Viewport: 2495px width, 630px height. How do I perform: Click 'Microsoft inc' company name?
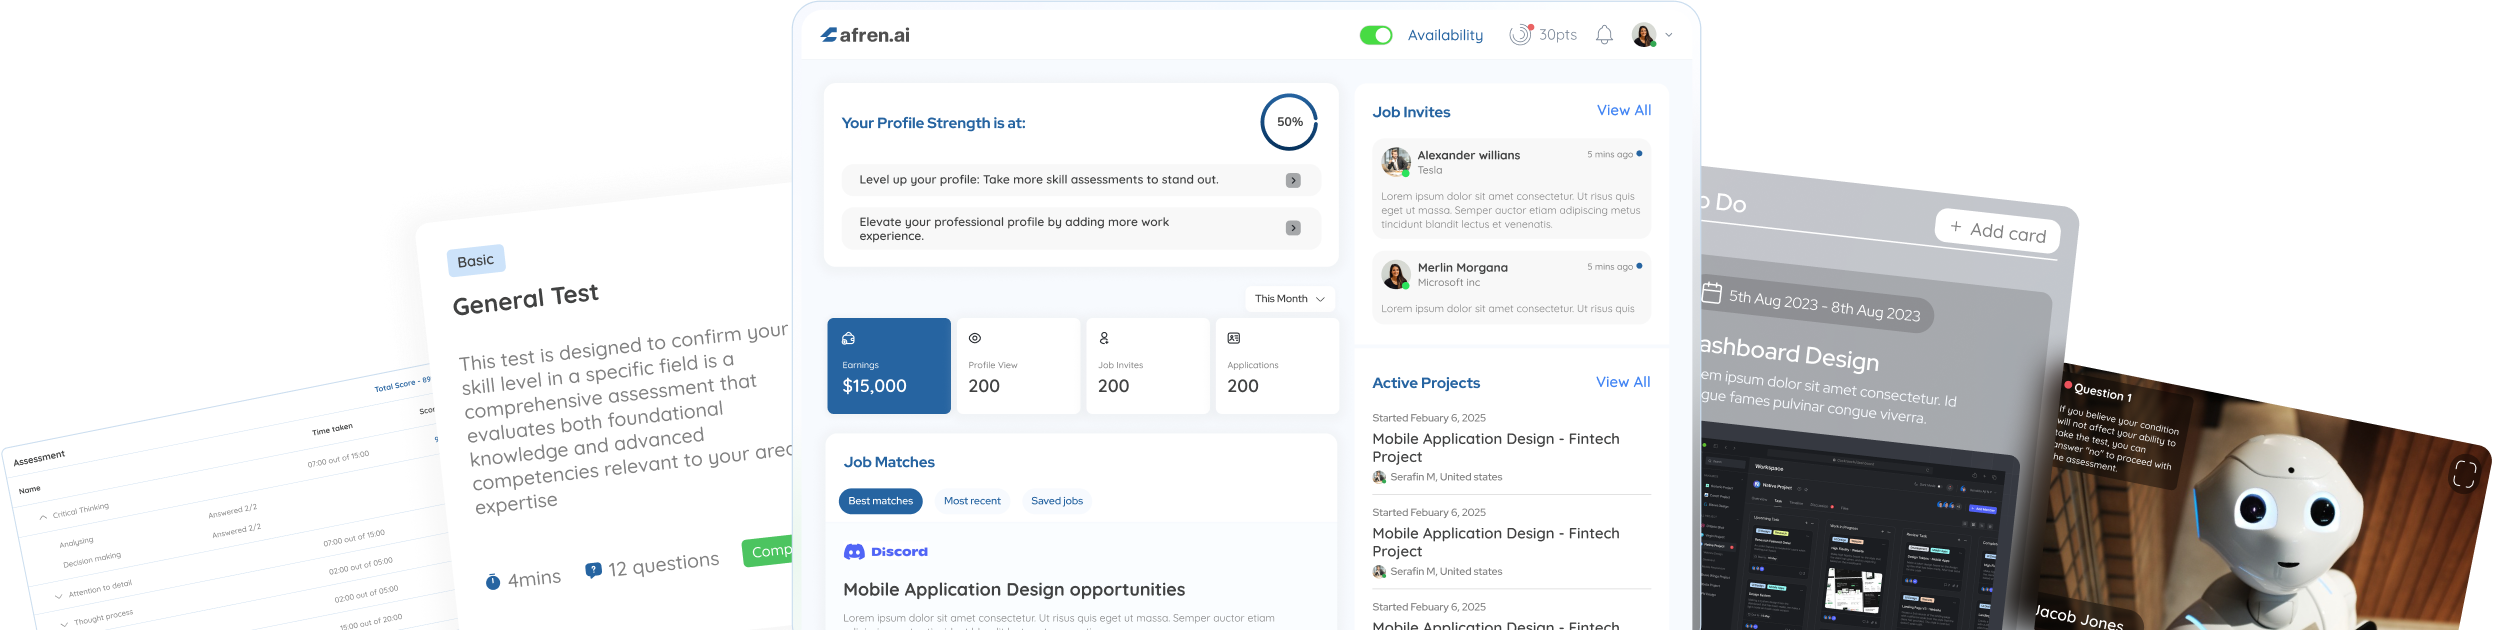1449,283
